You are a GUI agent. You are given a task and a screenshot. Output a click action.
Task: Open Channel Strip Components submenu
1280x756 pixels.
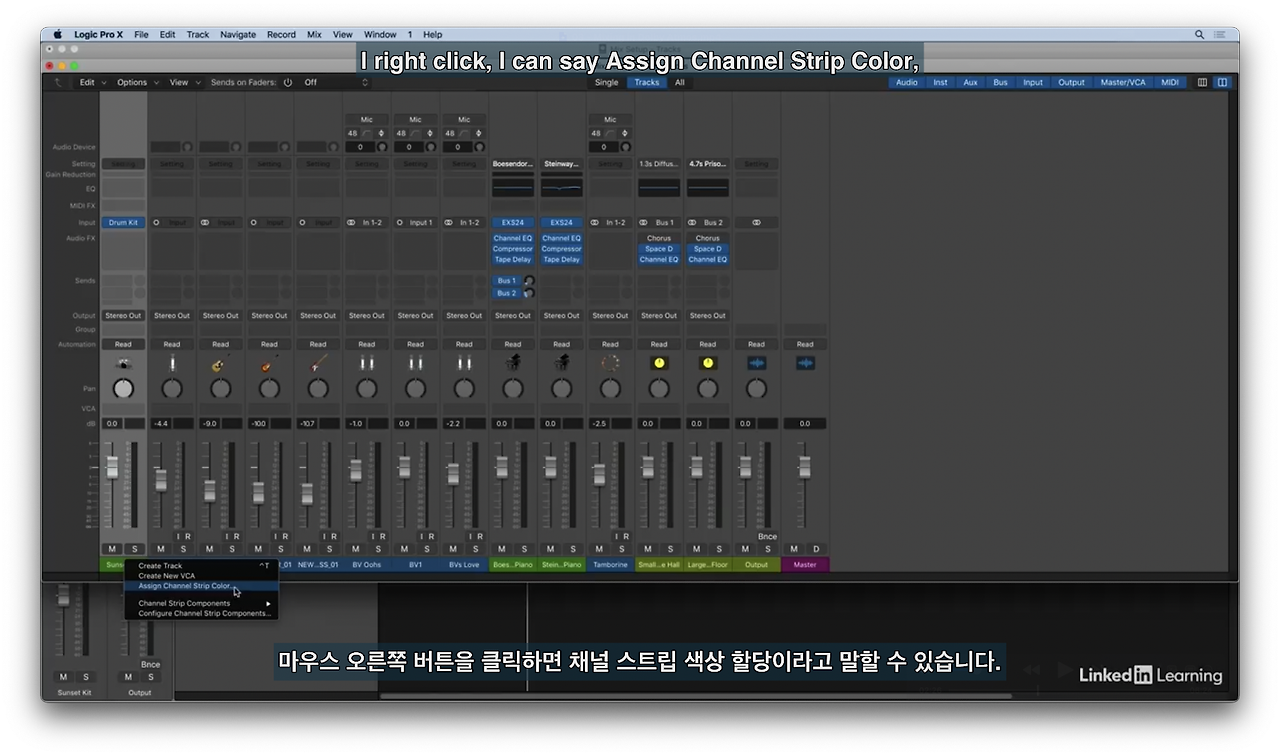pos(202,604)
